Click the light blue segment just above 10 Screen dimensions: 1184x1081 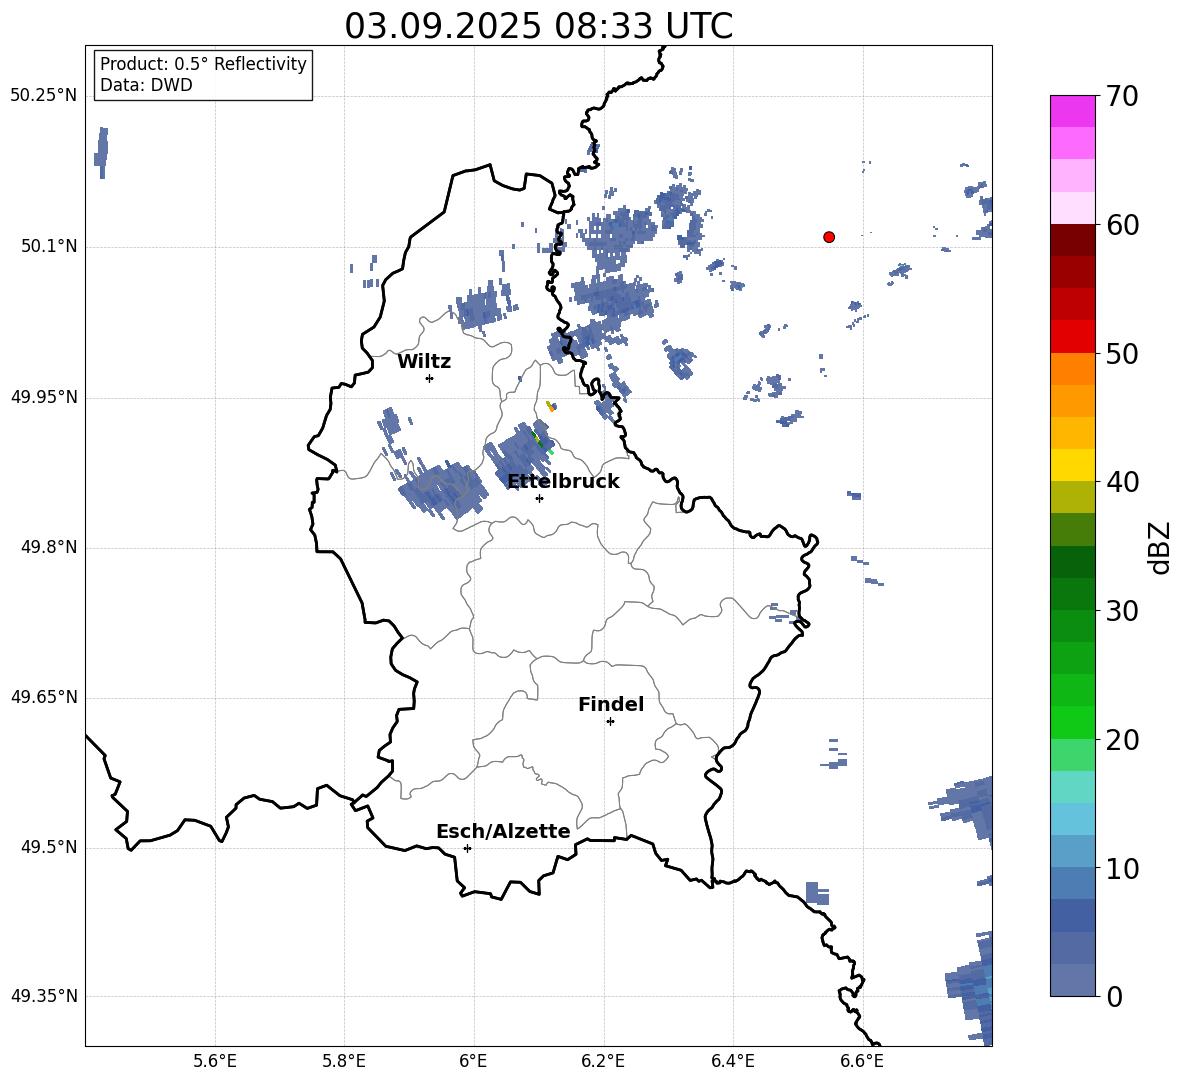pos(1073,852)
